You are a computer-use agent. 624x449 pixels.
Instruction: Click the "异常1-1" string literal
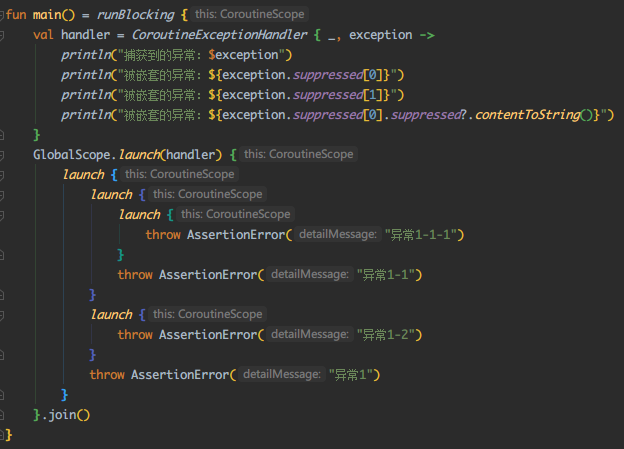(385, 275)
